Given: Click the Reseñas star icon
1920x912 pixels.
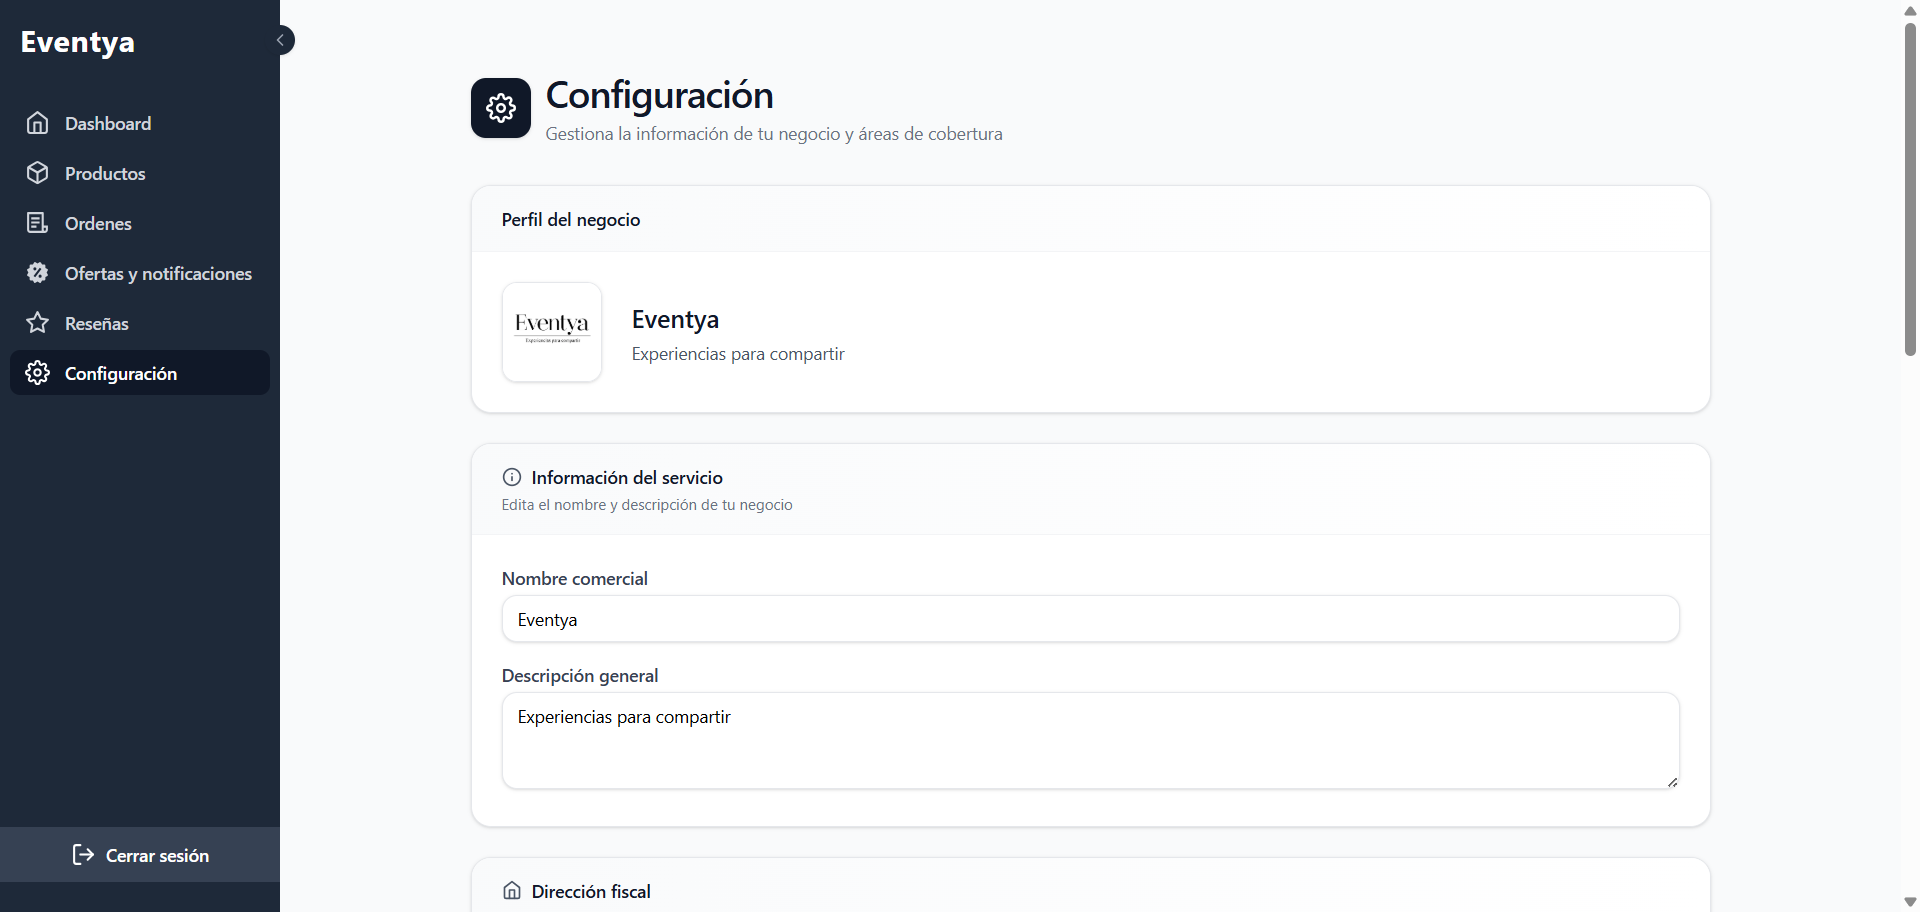Looking at the screenshot, I should click(x=38, y=323).
